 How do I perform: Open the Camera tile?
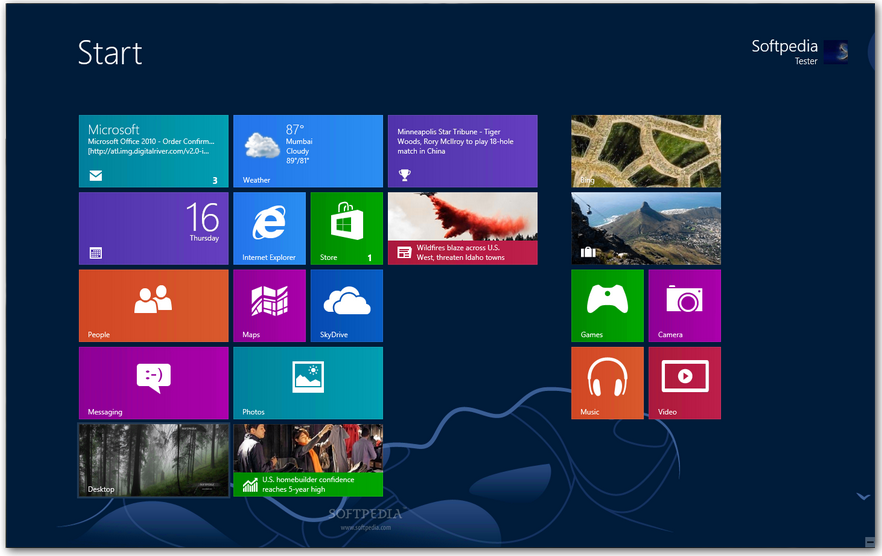(685, 306)
